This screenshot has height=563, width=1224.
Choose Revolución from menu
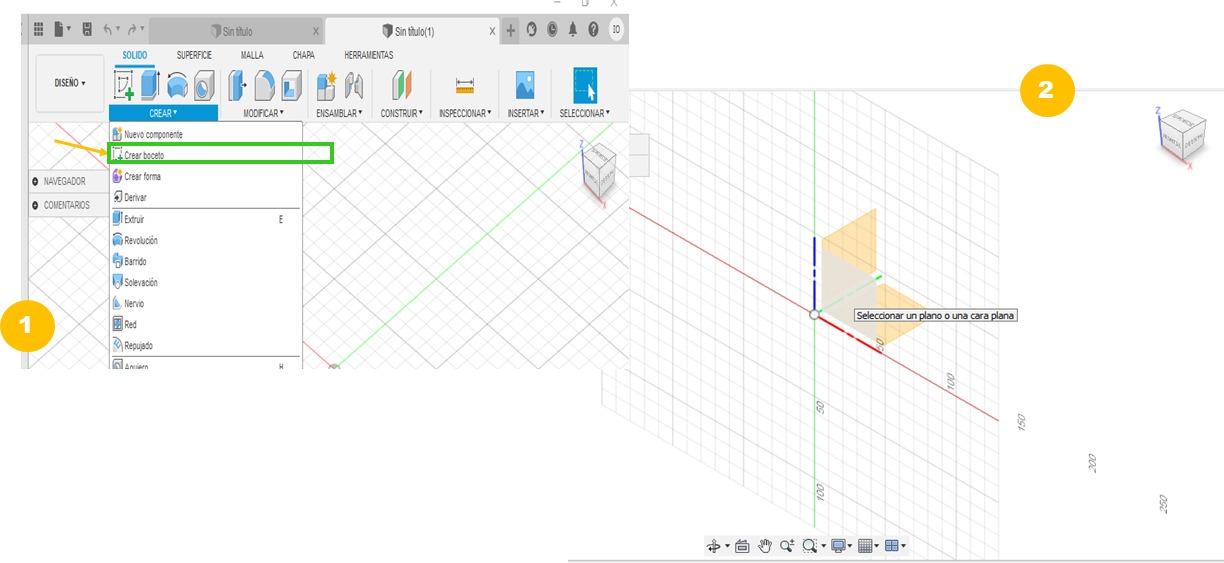click(x=205, y=240)
